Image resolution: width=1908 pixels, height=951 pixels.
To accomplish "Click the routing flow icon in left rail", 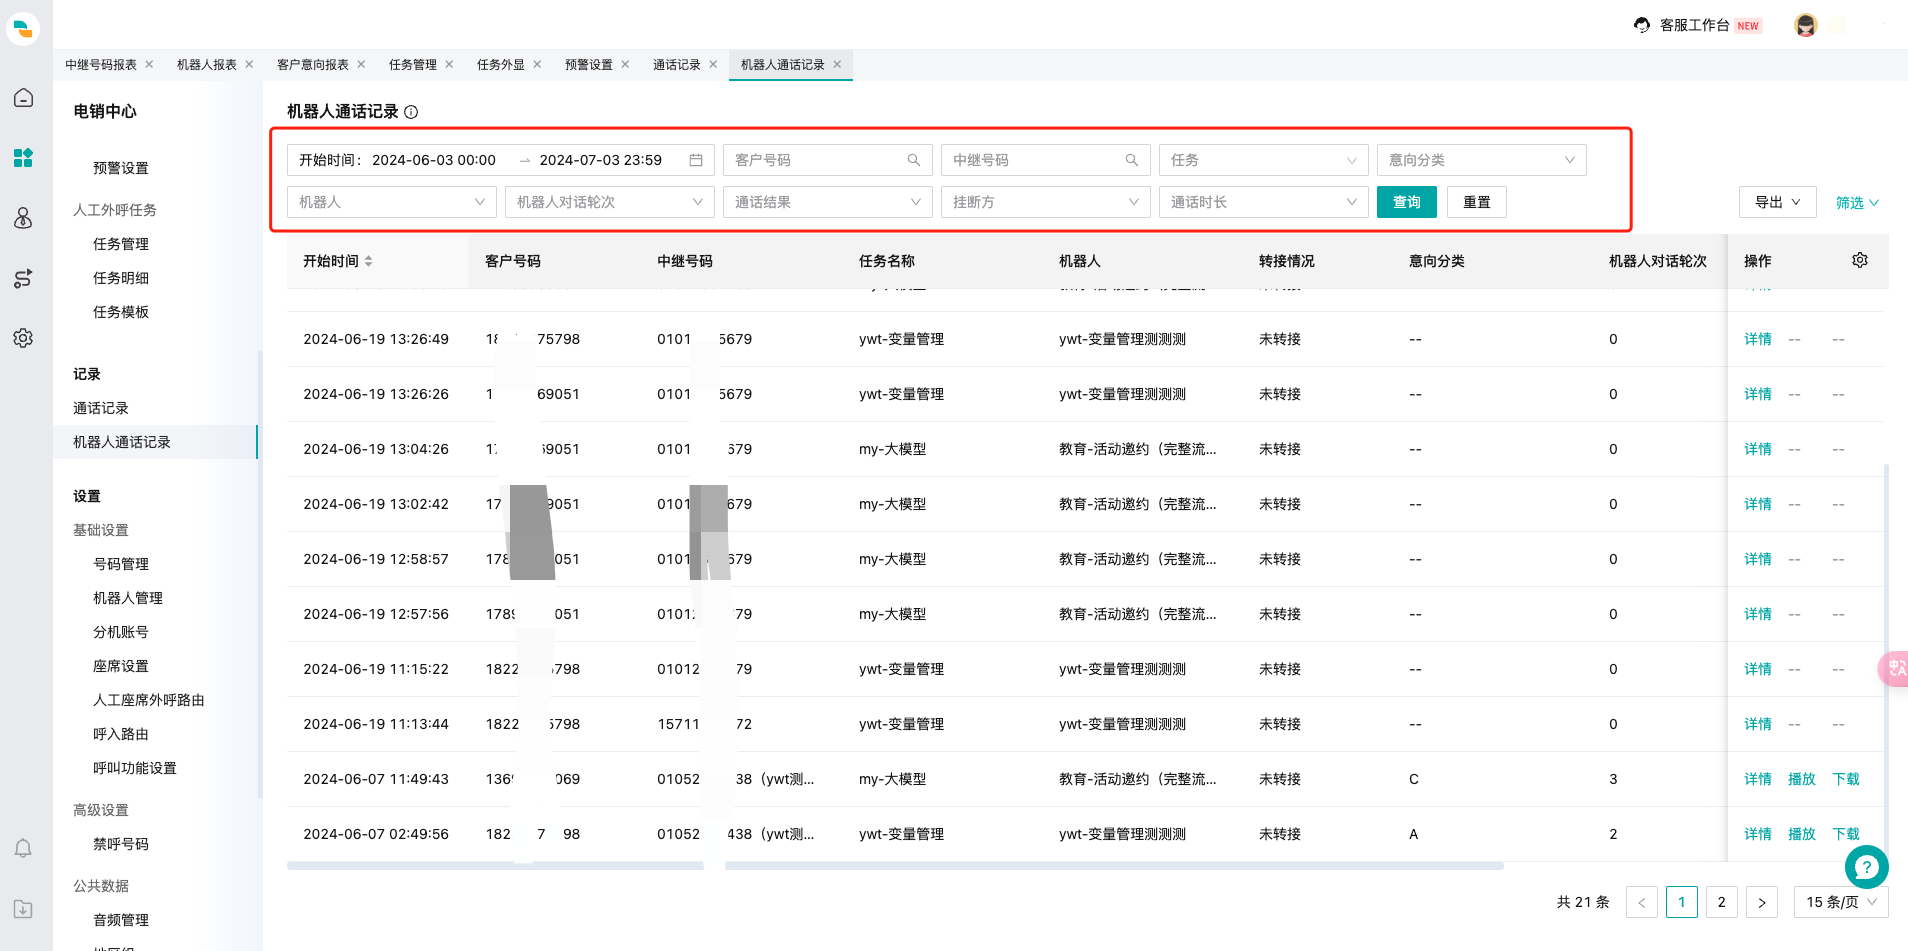I will click(x=23, y=278).
